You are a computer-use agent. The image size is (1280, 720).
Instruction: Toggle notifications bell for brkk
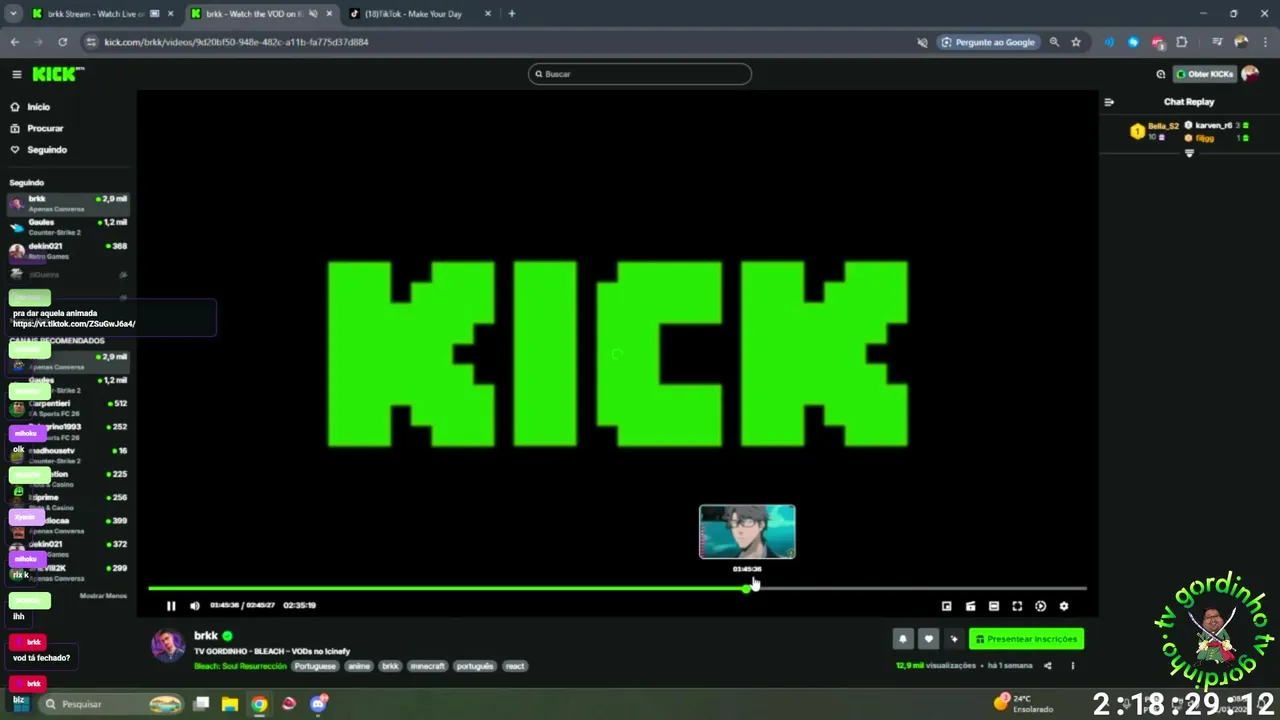tap(903, 639)
